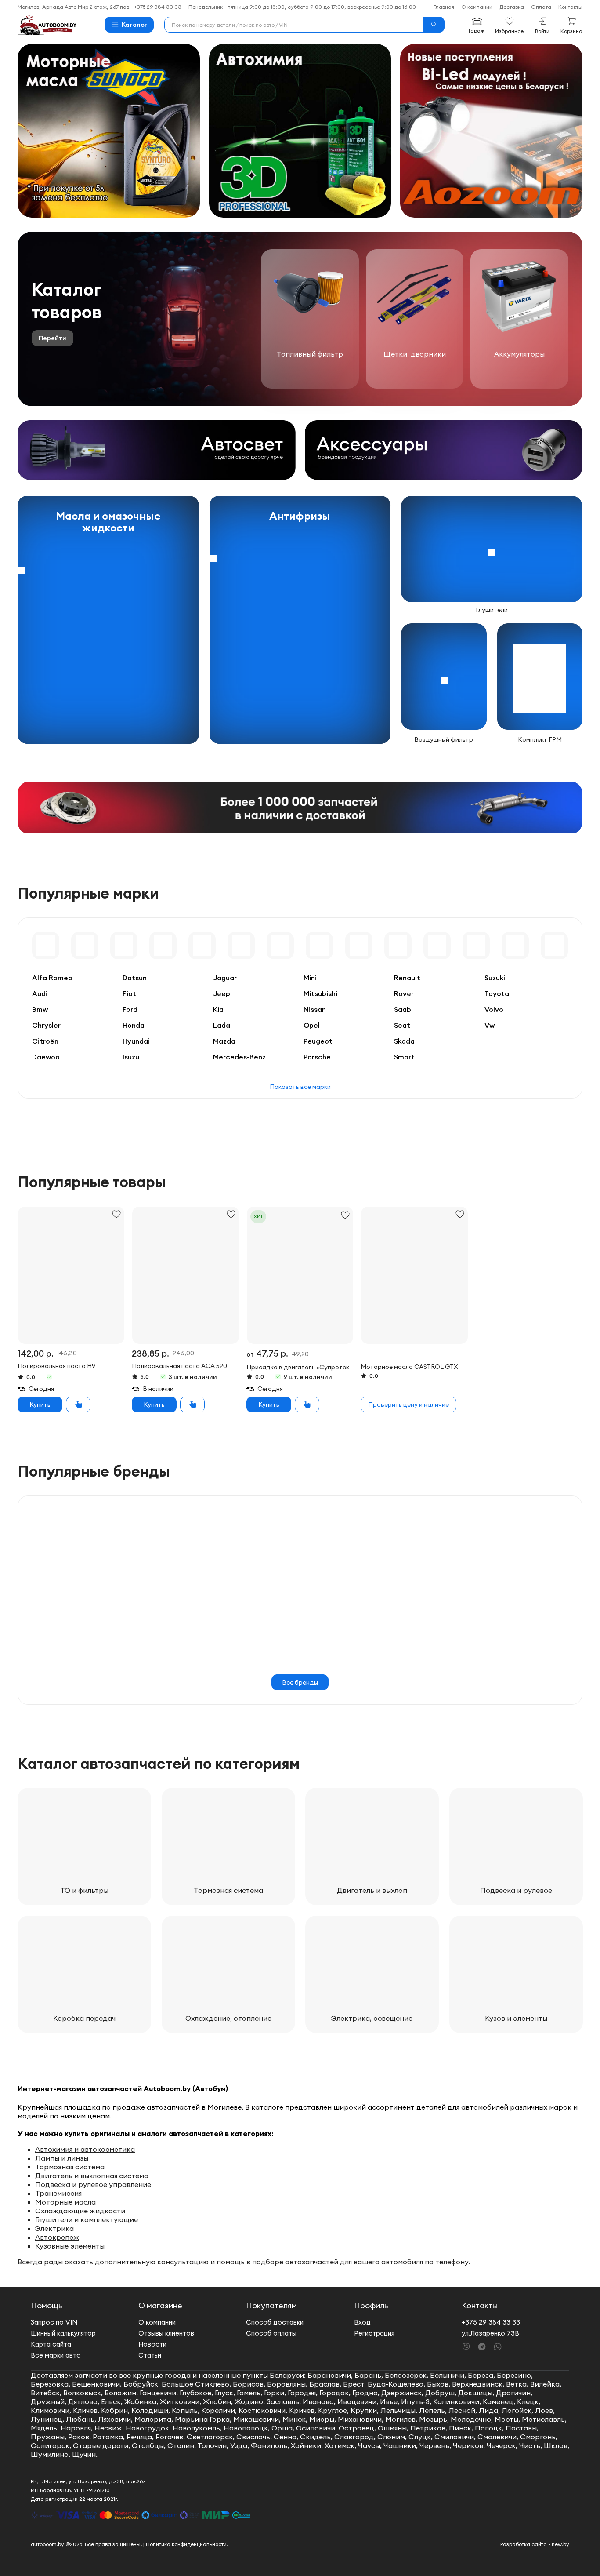Open Отзывы клиентов footer link

tap(166, 2333)
